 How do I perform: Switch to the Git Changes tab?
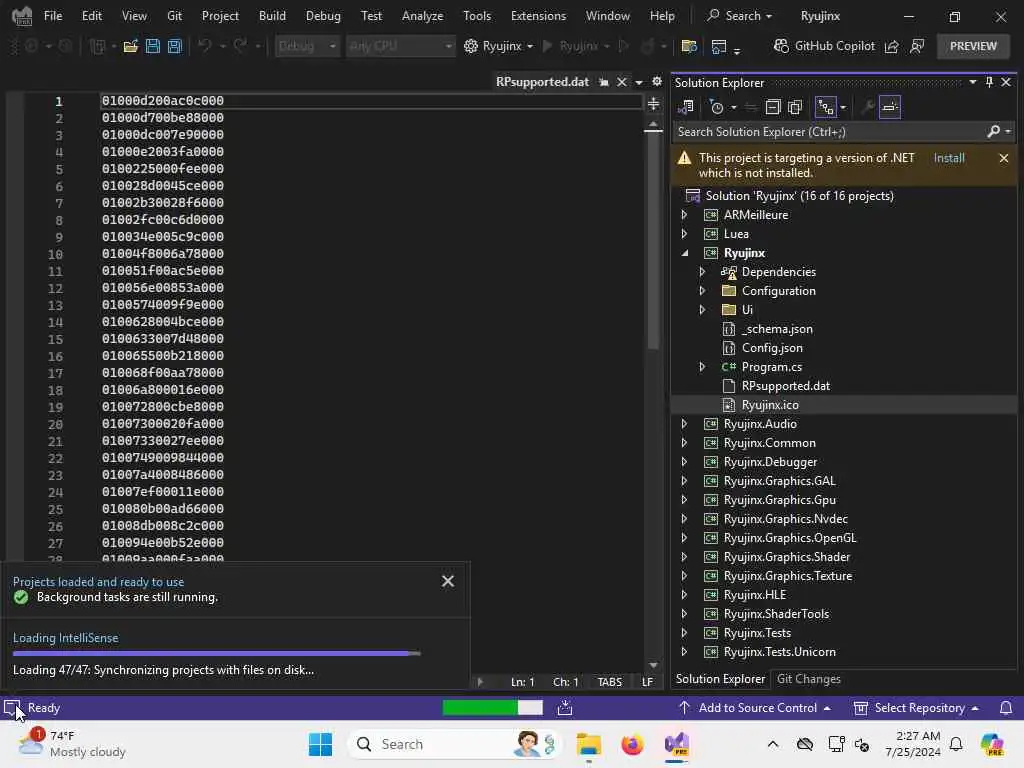[x=808, y=679]
